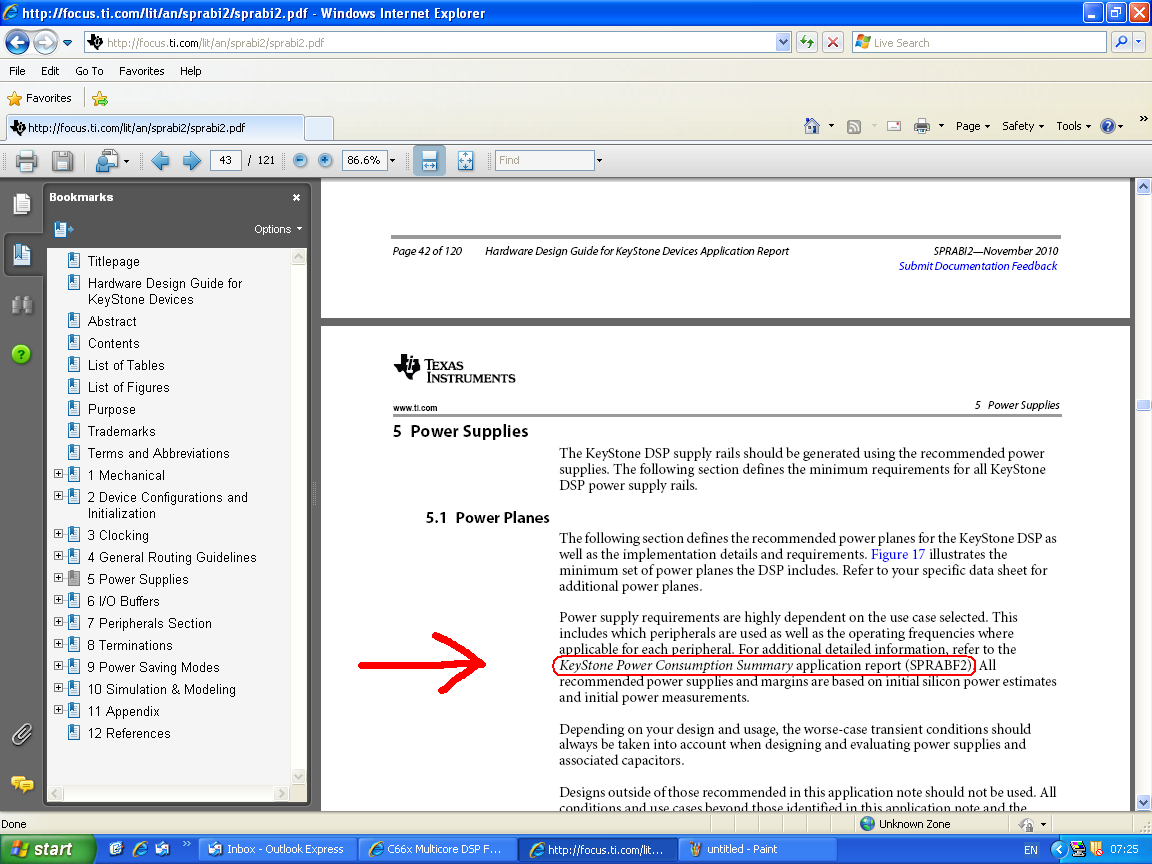Open Submit Documentation Feedback link

coord(977,266)
